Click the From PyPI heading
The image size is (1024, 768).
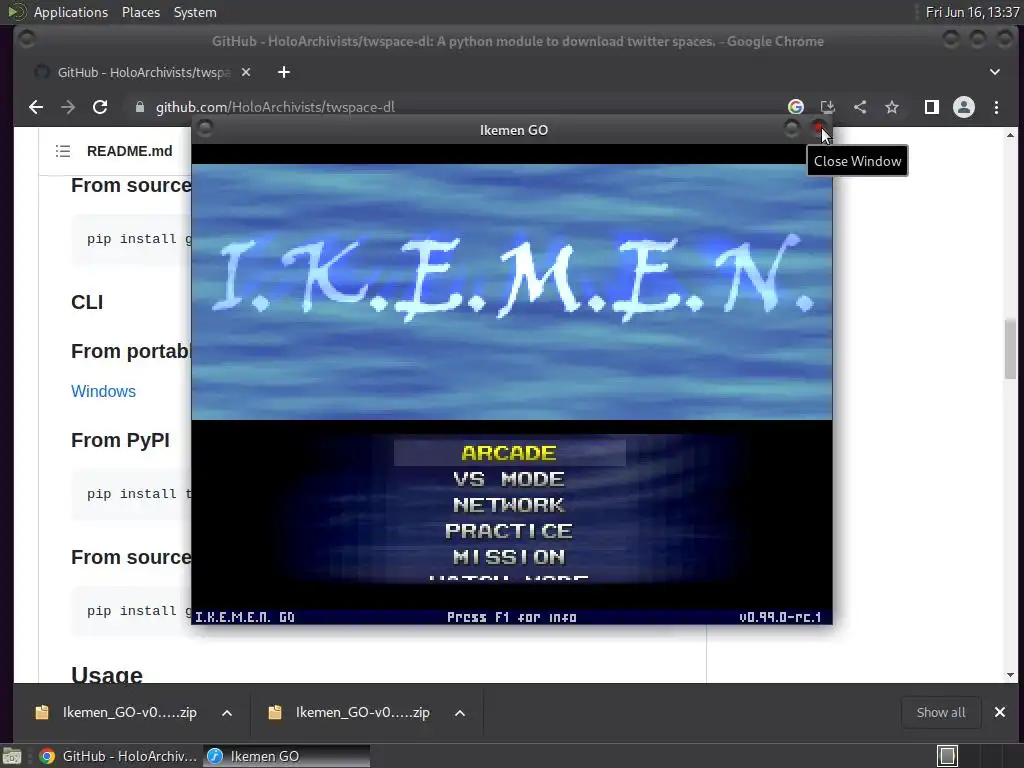pyautogui.click(x=120, y=440)
